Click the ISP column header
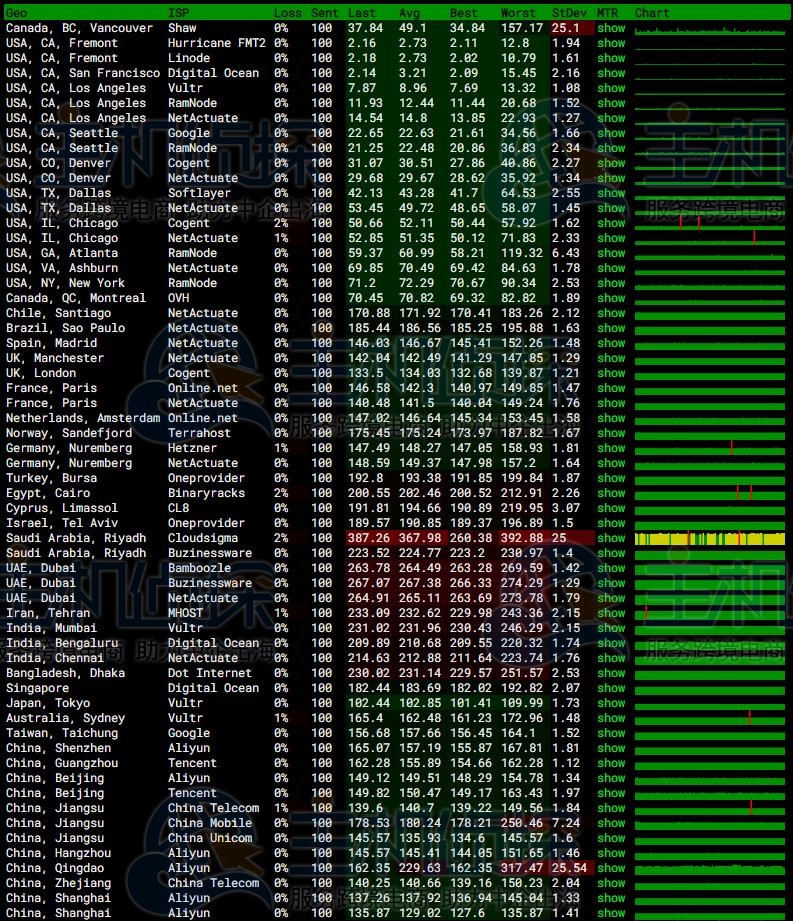Screen dimensions: 793x921 point(179,13)
